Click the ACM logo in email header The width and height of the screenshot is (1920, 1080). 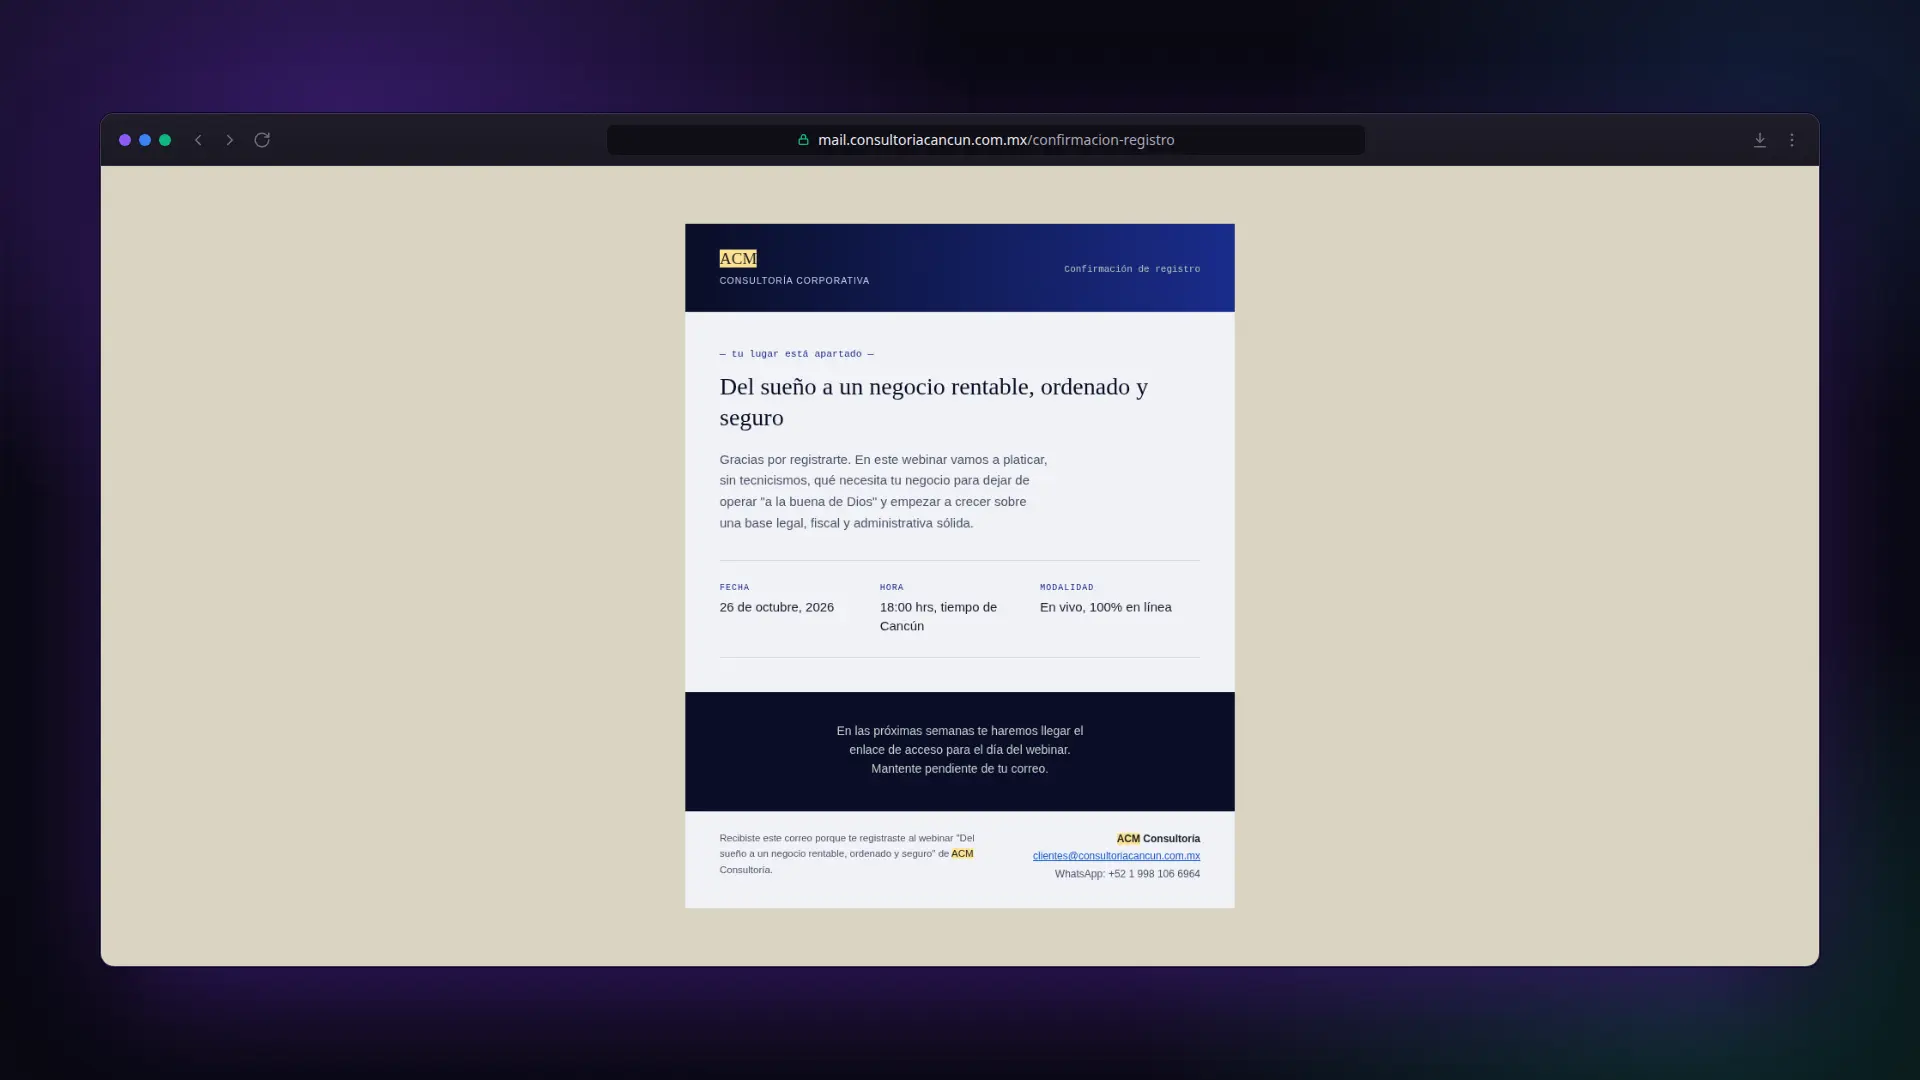pos(738,259)
